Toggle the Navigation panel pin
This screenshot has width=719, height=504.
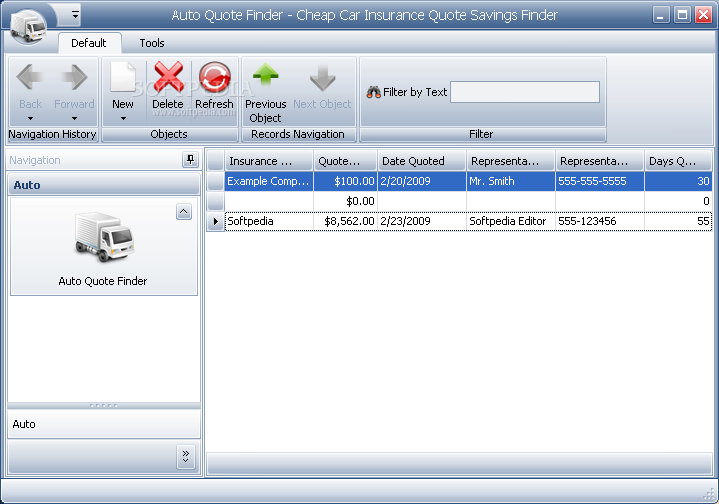click(x=190, y=160)
